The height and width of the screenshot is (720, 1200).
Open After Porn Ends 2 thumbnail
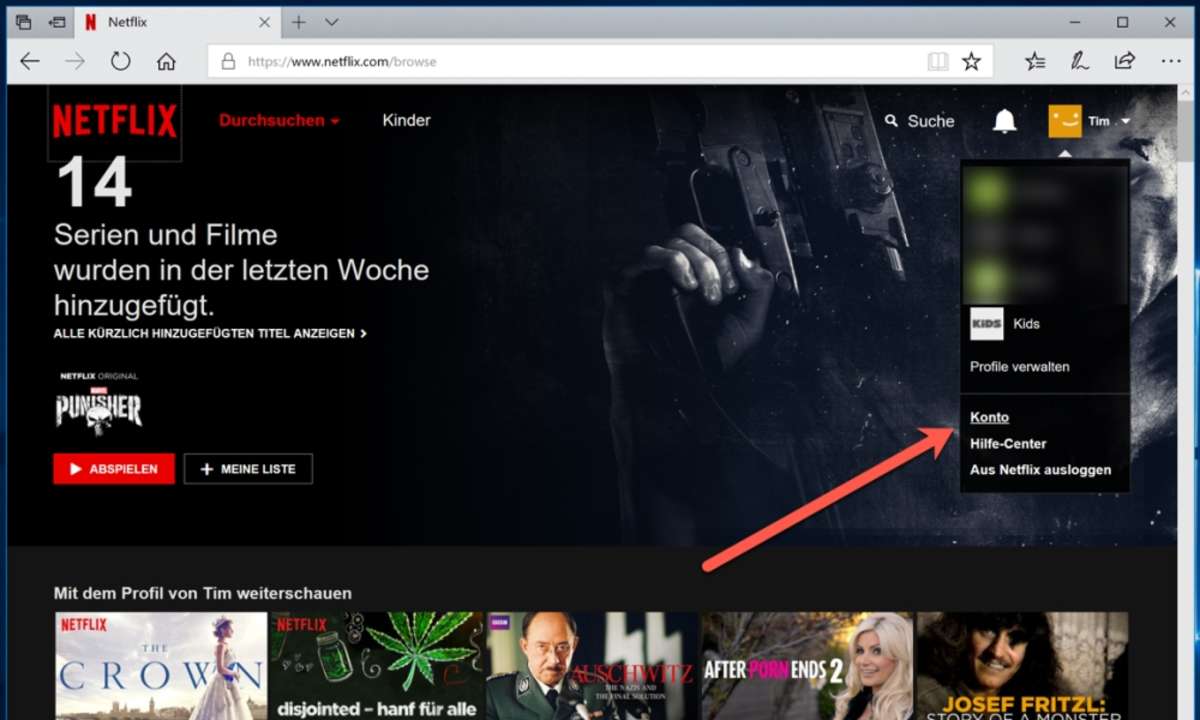click(x=807, y=666)
